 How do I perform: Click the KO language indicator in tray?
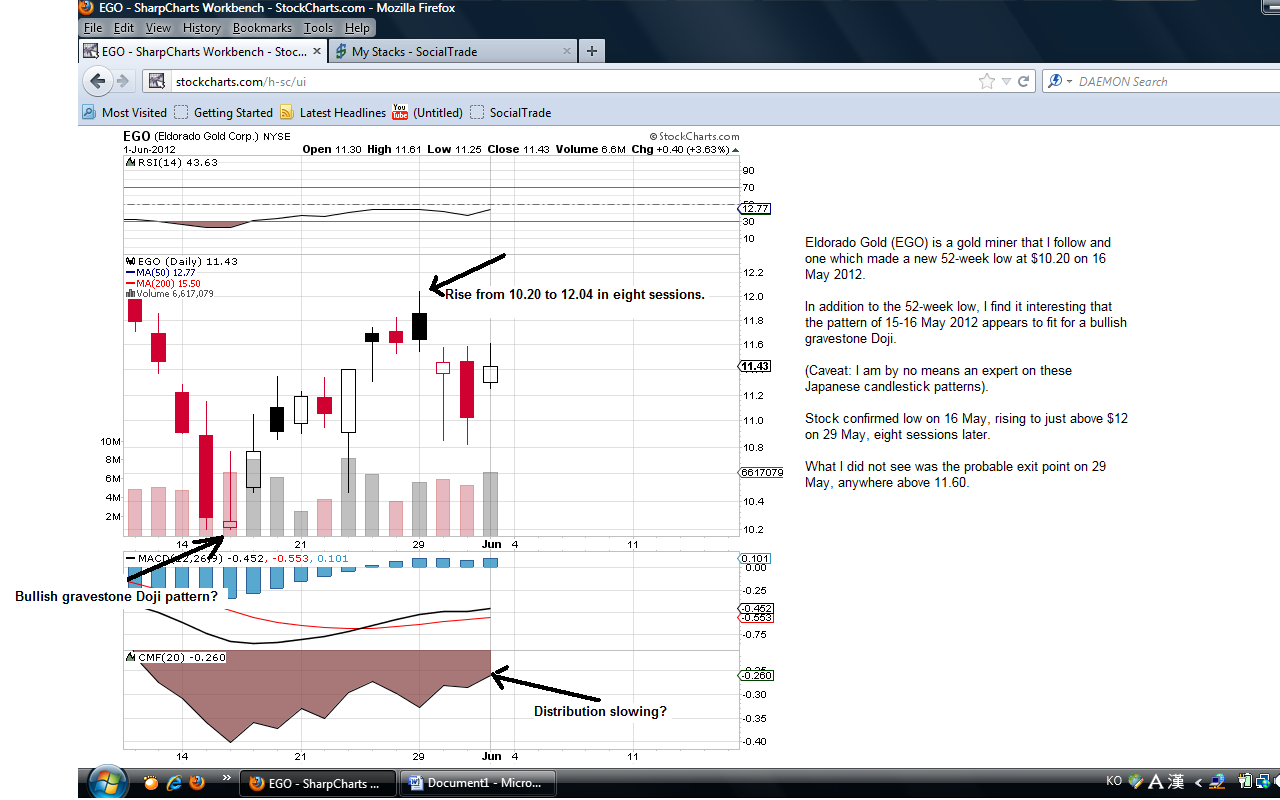1114,782
